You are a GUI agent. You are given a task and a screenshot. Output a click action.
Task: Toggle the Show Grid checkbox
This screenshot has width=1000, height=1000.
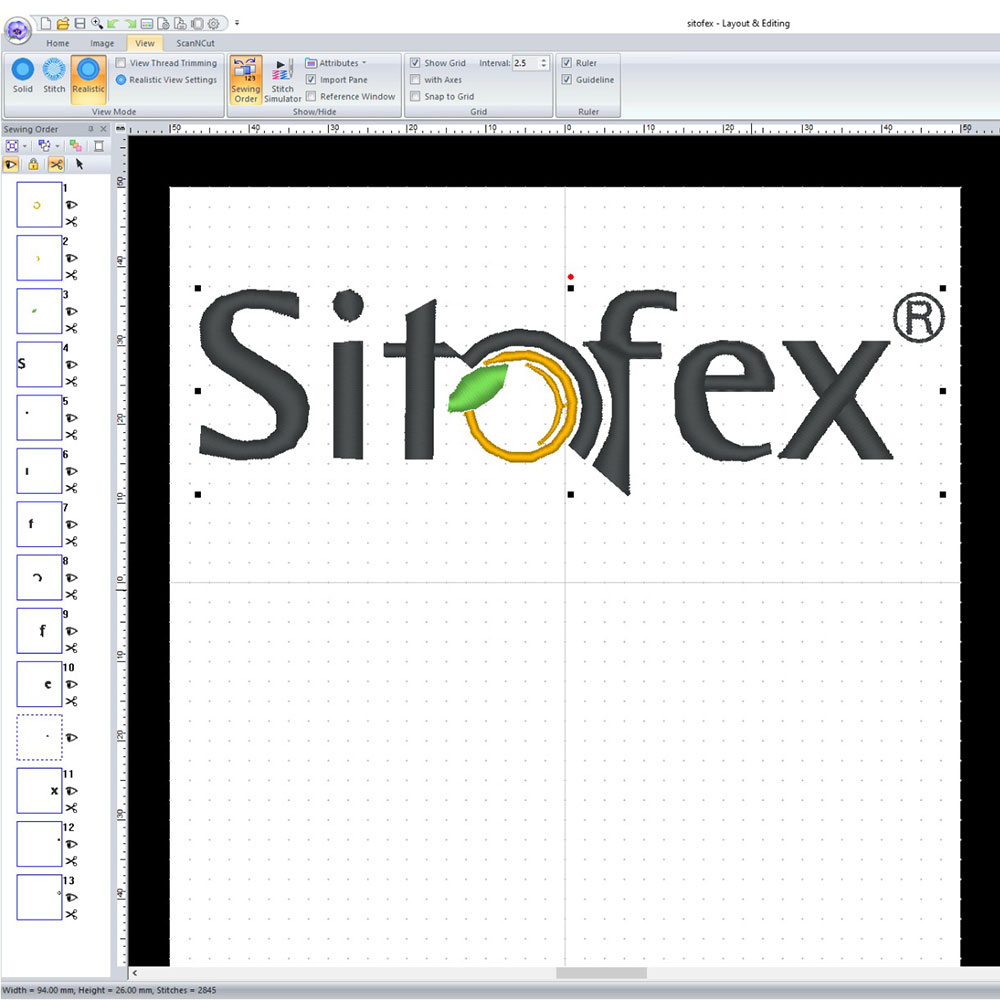click(415, 63)
